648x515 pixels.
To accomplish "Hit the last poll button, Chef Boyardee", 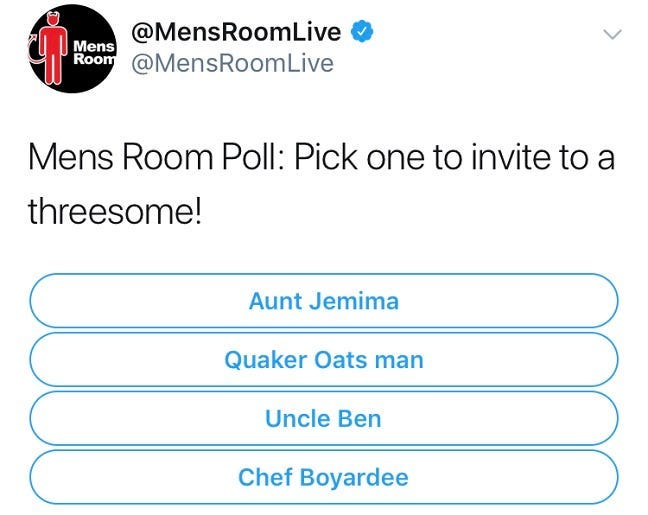I will [x=323, y=477].
